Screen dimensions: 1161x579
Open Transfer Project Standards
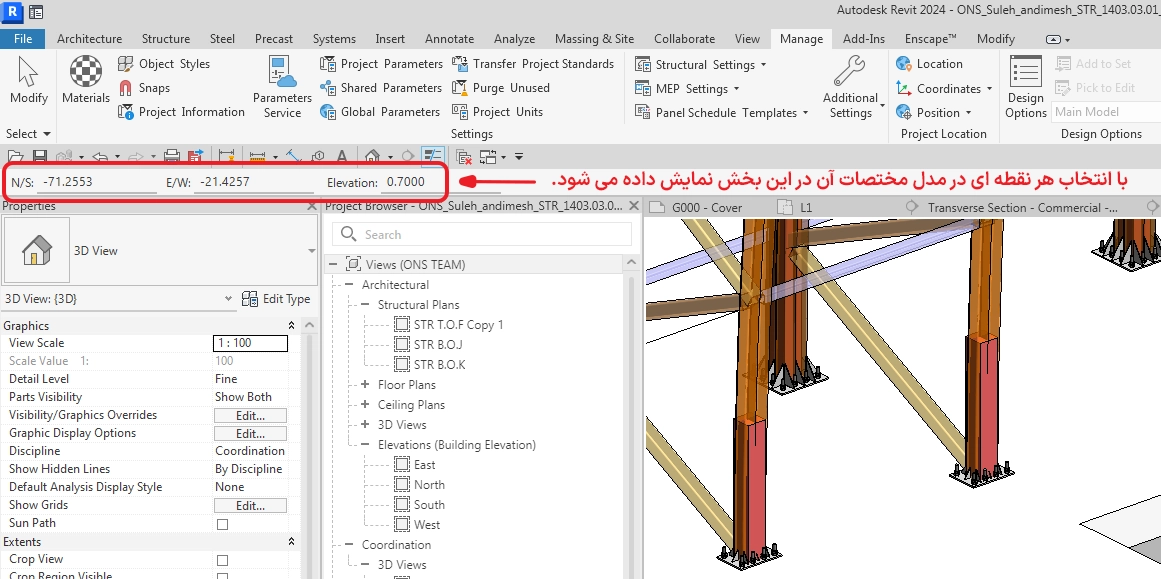(x=460, y=64)
